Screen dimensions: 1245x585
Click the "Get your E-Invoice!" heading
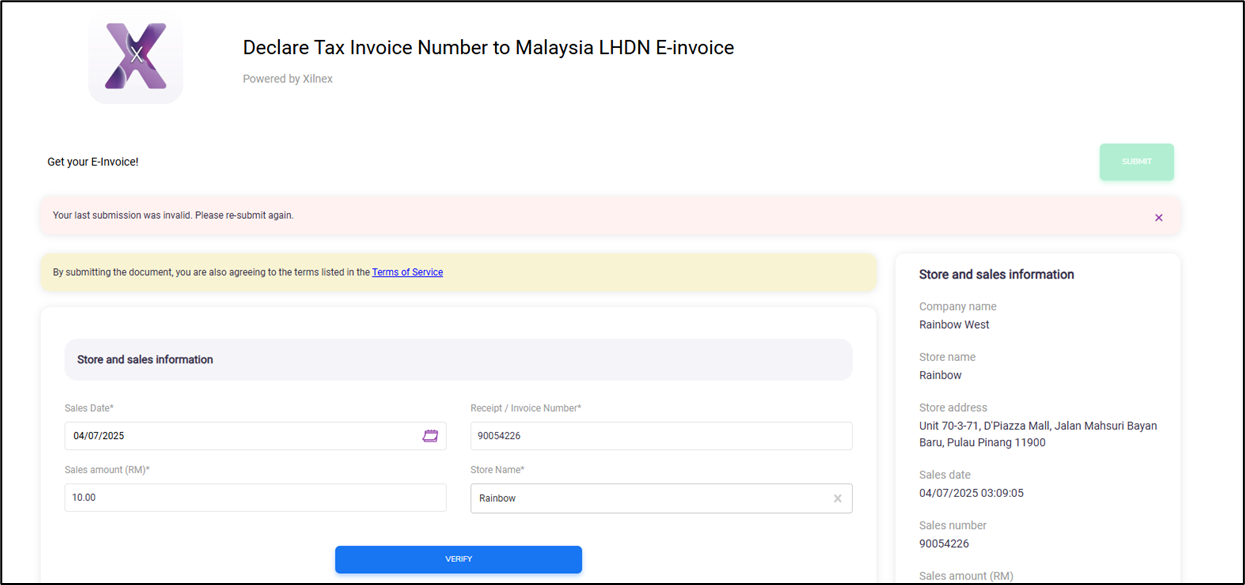tap(93, 162)
